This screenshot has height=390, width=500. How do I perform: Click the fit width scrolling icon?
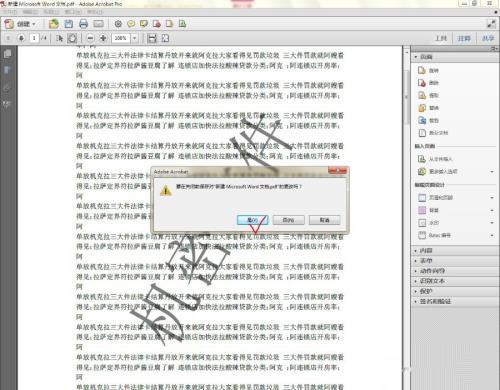(x=152, y=38)
